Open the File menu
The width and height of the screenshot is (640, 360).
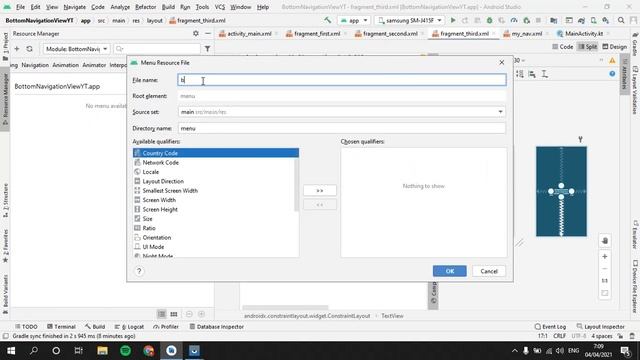click(20, 7)
